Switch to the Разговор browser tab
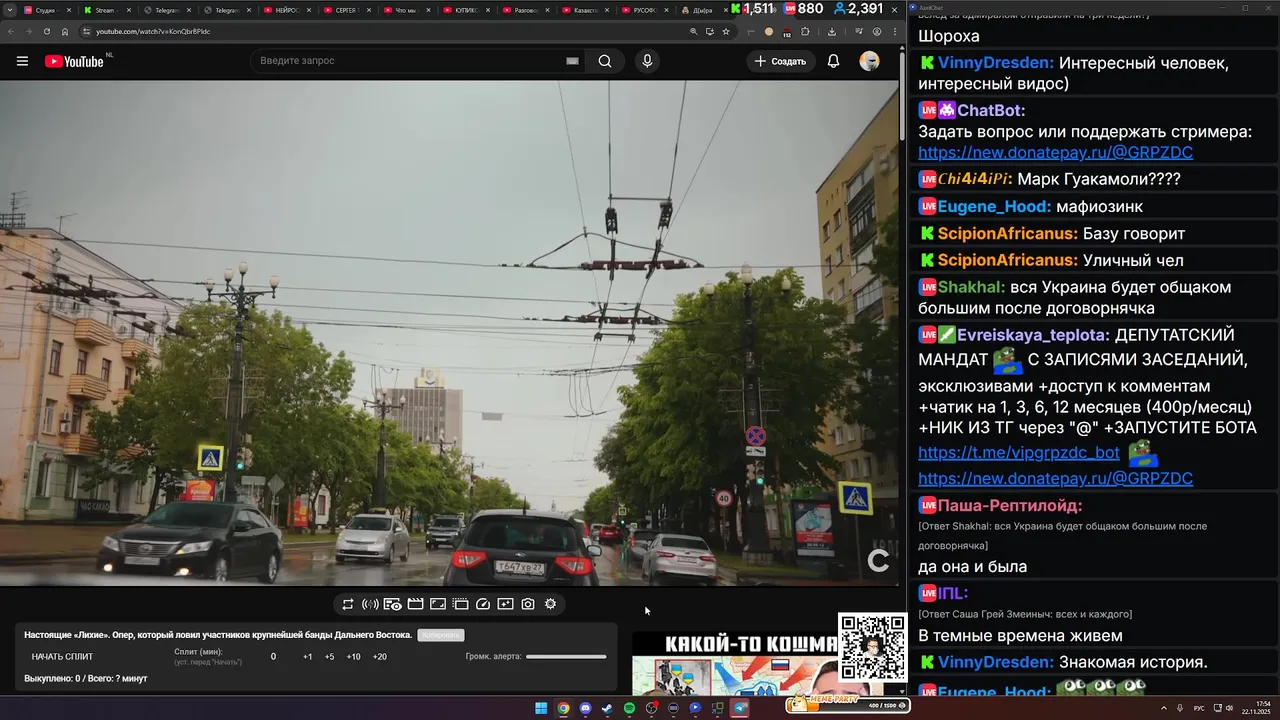The height and width of the screenshot is (720, 1280). pos(525,10)
